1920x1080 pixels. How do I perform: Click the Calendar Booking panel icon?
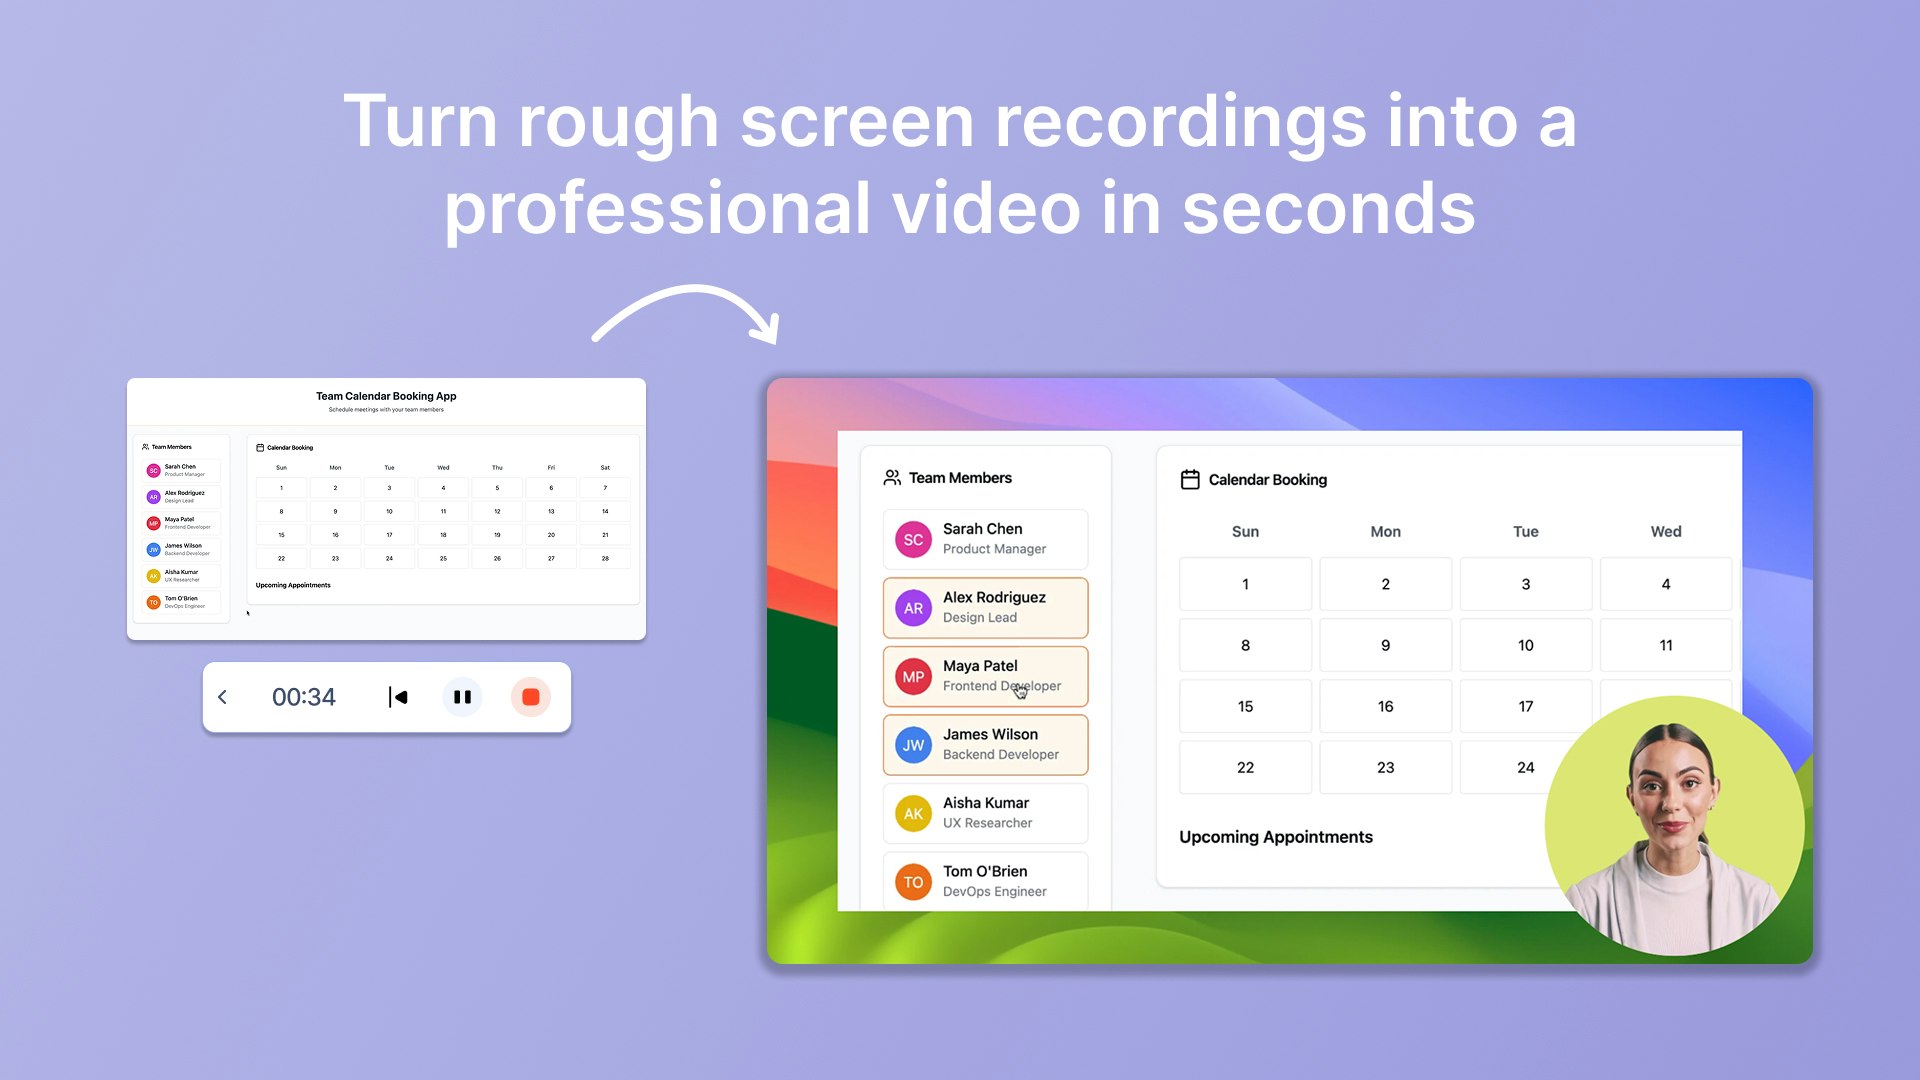pyautogui.click(x=1187, y=479)
